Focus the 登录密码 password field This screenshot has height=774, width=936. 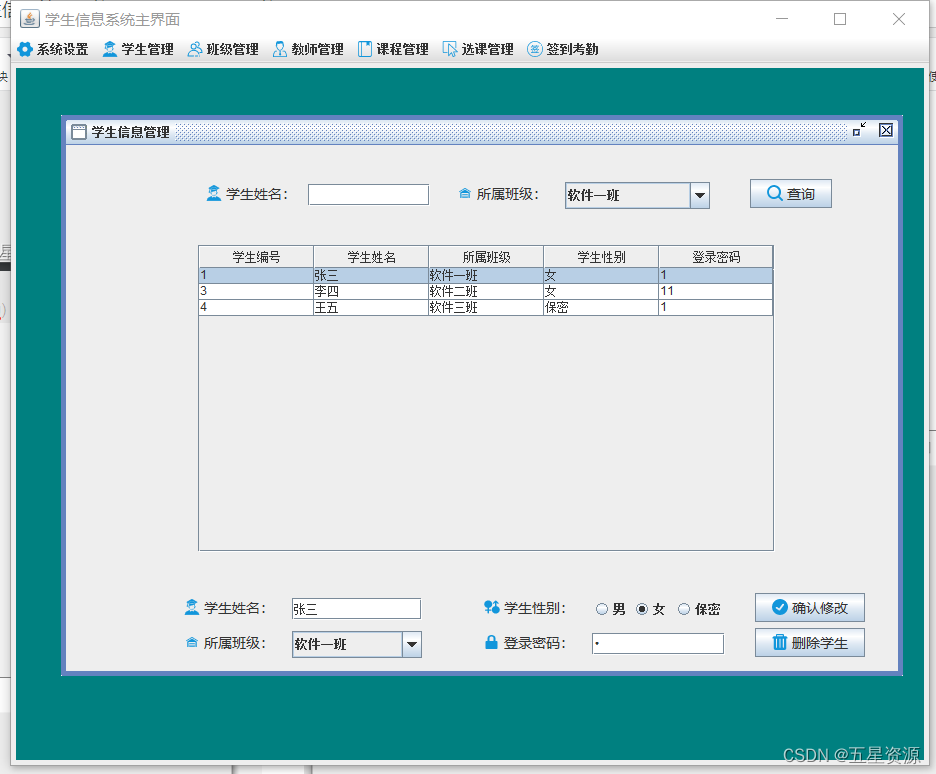658,644
